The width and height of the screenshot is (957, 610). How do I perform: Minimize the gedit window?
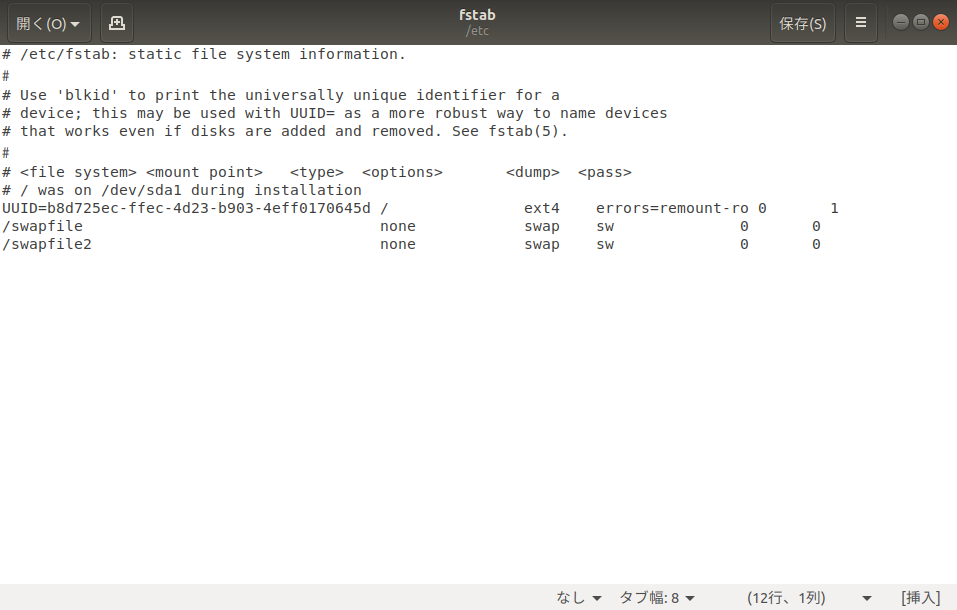click(900, 20)
